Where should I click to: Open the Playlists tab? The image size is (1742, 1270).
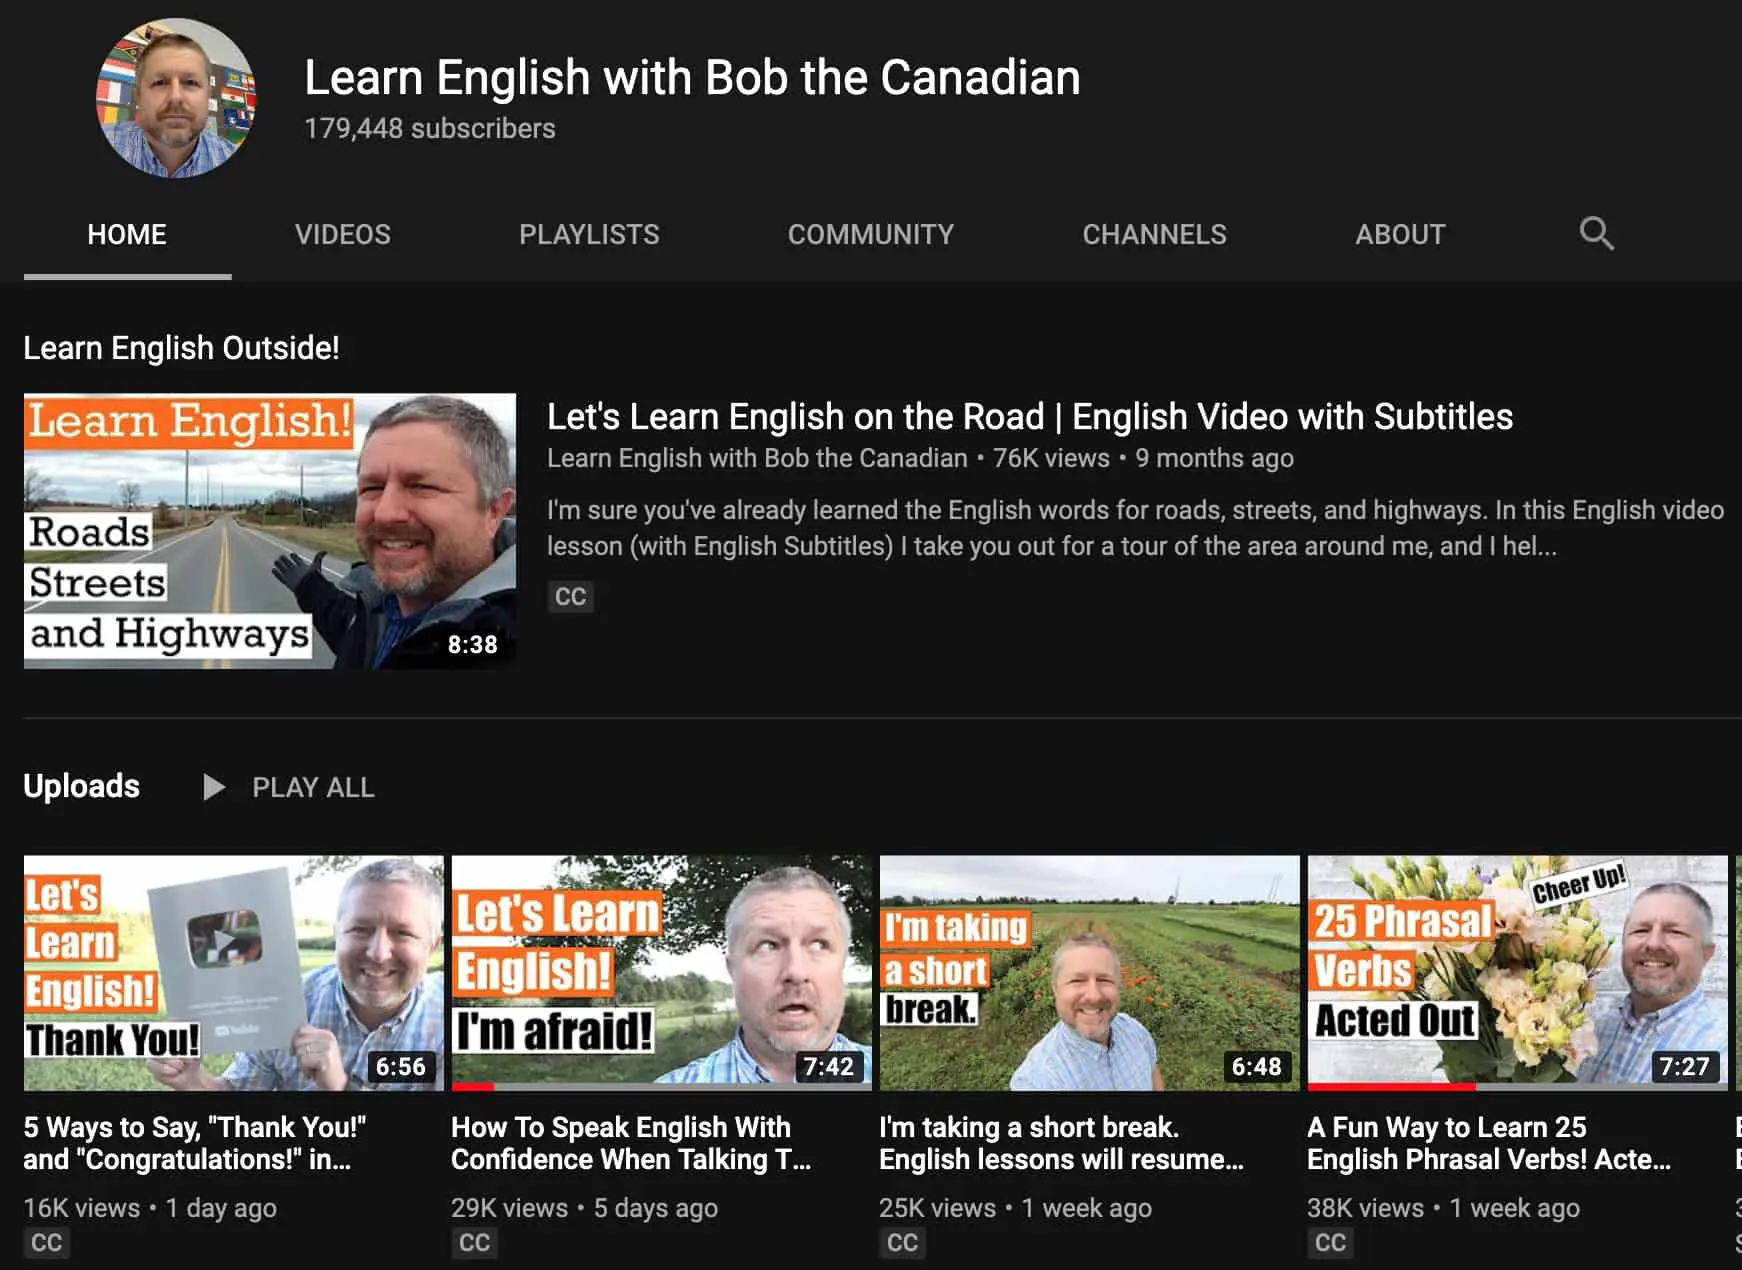(x=589, y=234)
